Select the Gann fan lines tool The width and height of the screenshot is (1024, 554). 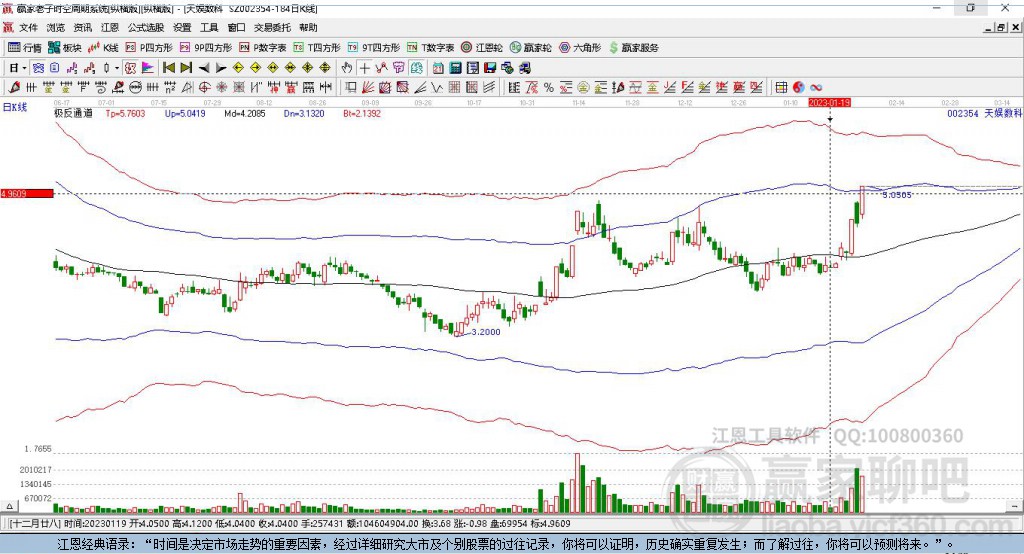point(368,87)
